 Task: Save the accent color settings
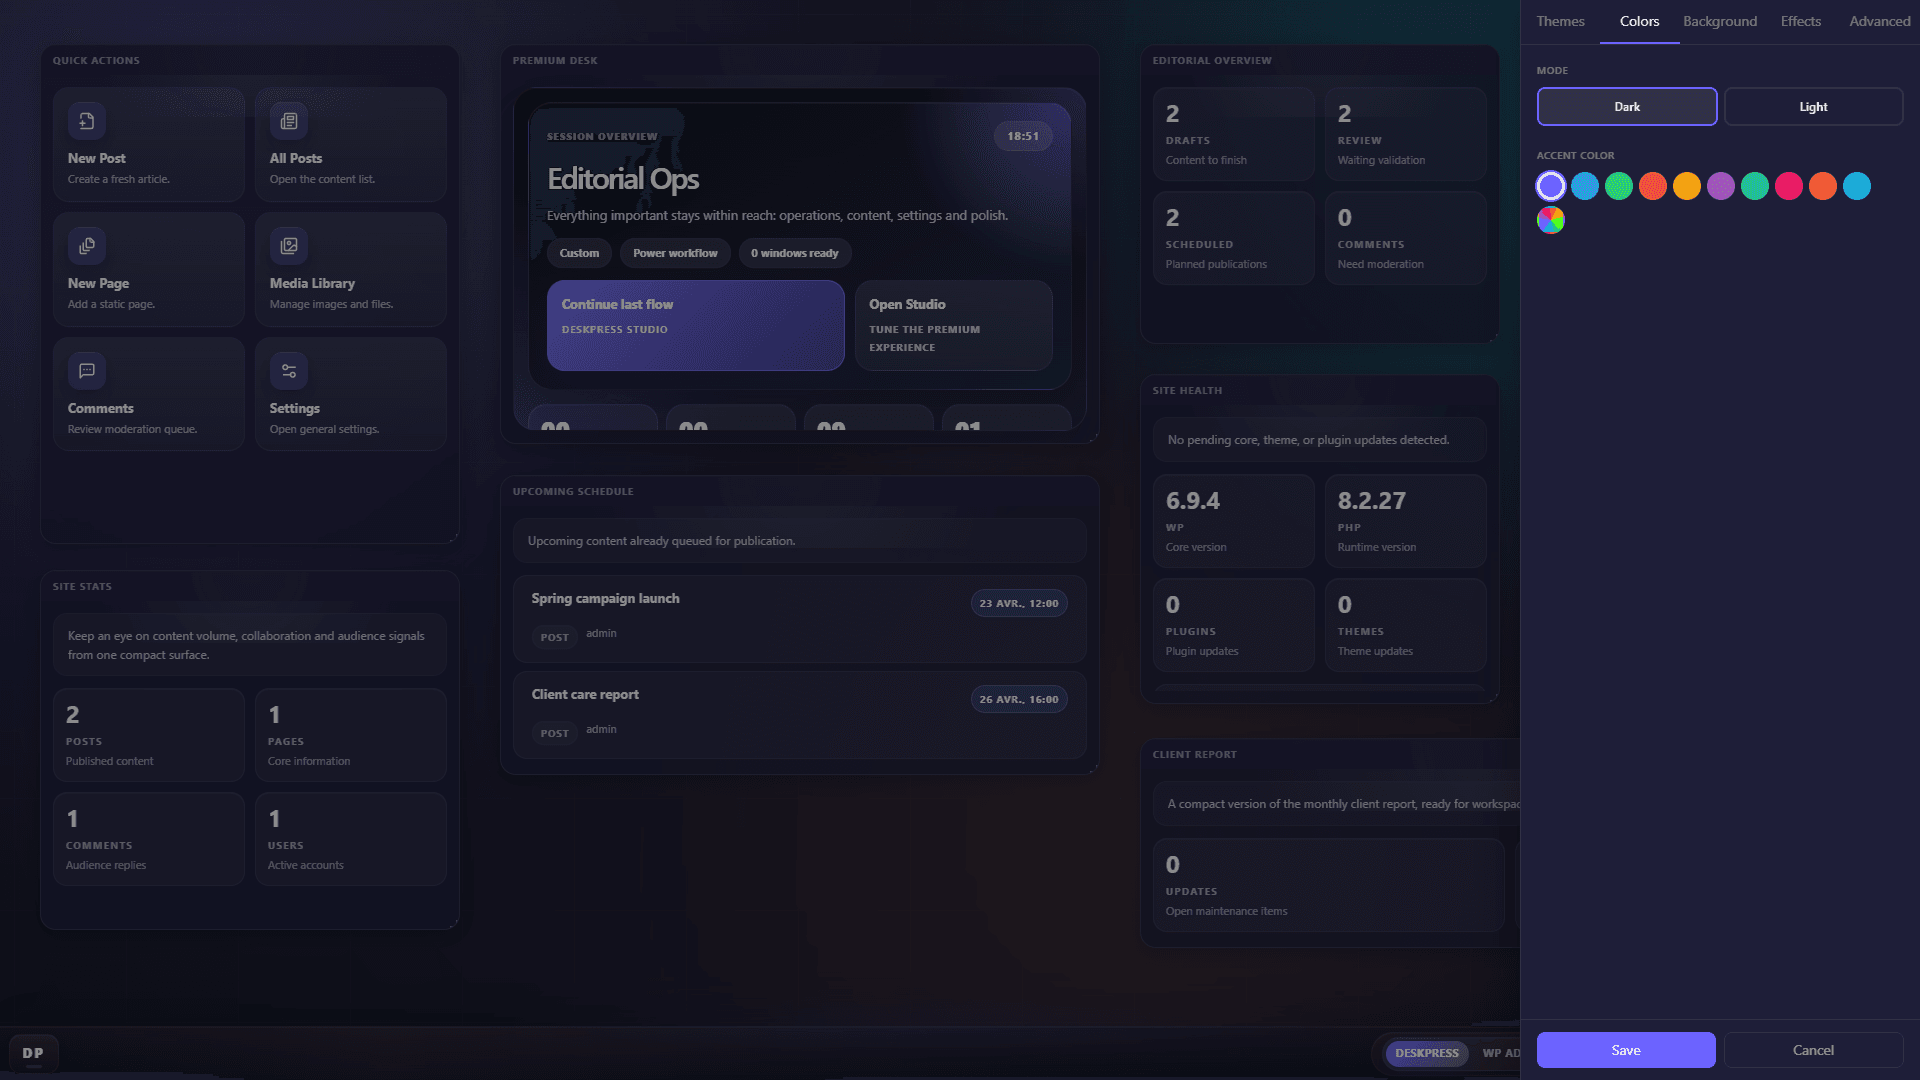point(1625,1050)
